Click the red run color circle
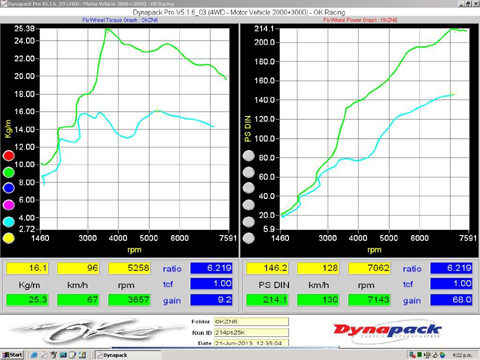The width and height of the screenshot is (480, 360). click(9, 156)
